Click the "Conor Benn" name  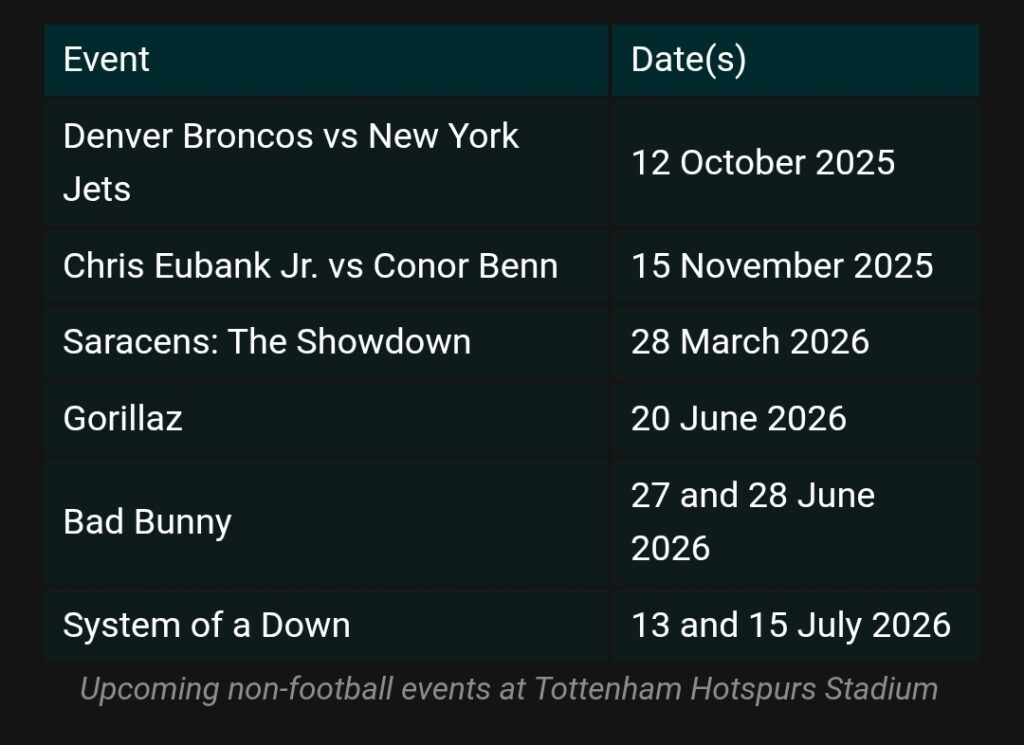click(465, 266)
